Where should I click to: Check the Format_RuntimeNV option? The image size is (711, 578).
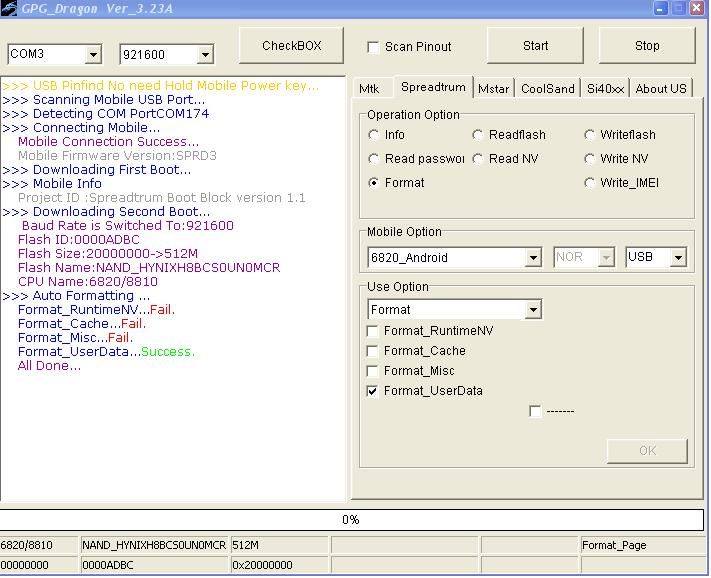point(373,331)
